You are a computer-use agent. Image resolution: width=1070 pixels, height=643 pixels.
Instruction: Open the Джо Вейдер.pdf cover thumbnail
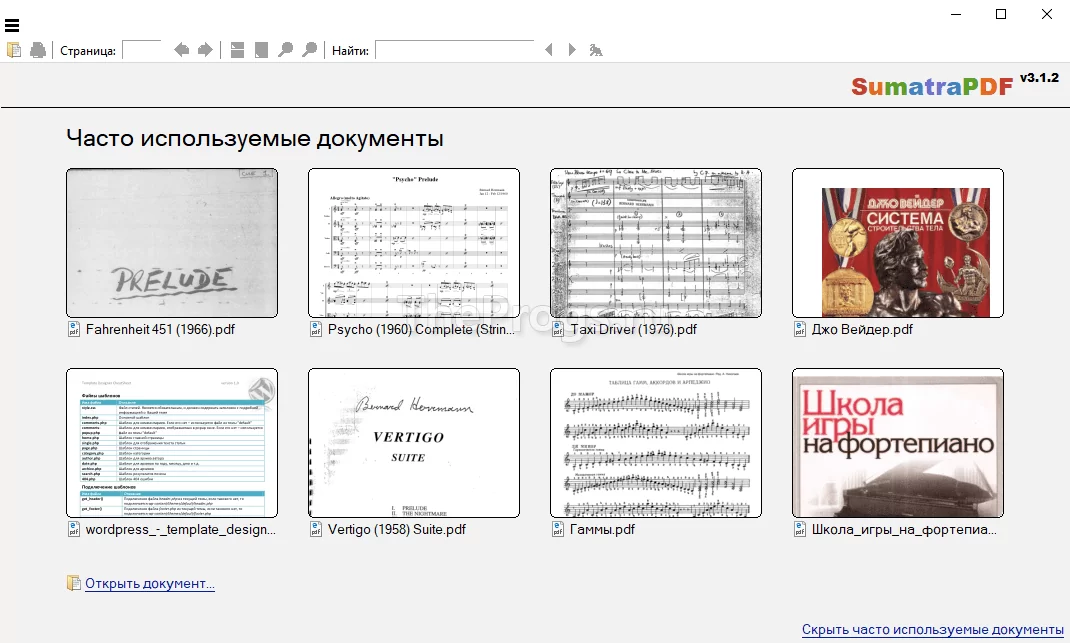pos(897,243)
